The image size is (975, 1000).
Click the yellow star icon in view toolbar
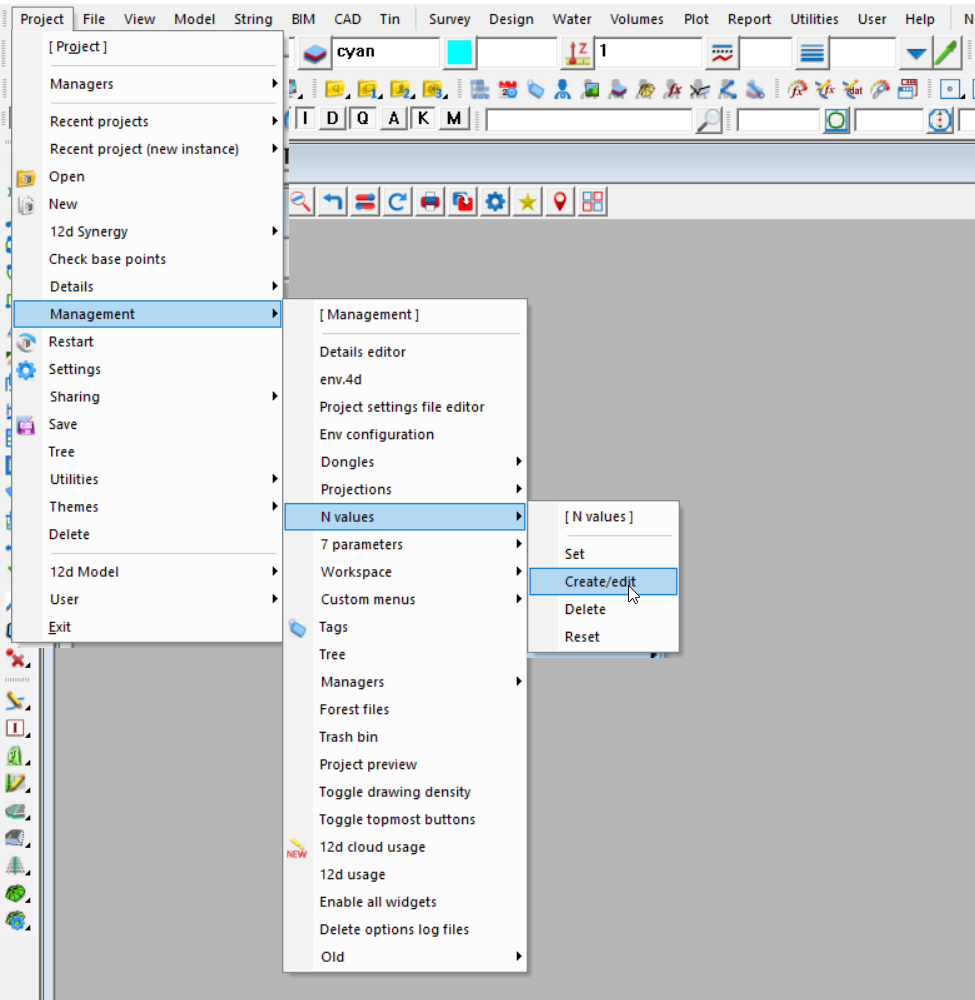527,202
